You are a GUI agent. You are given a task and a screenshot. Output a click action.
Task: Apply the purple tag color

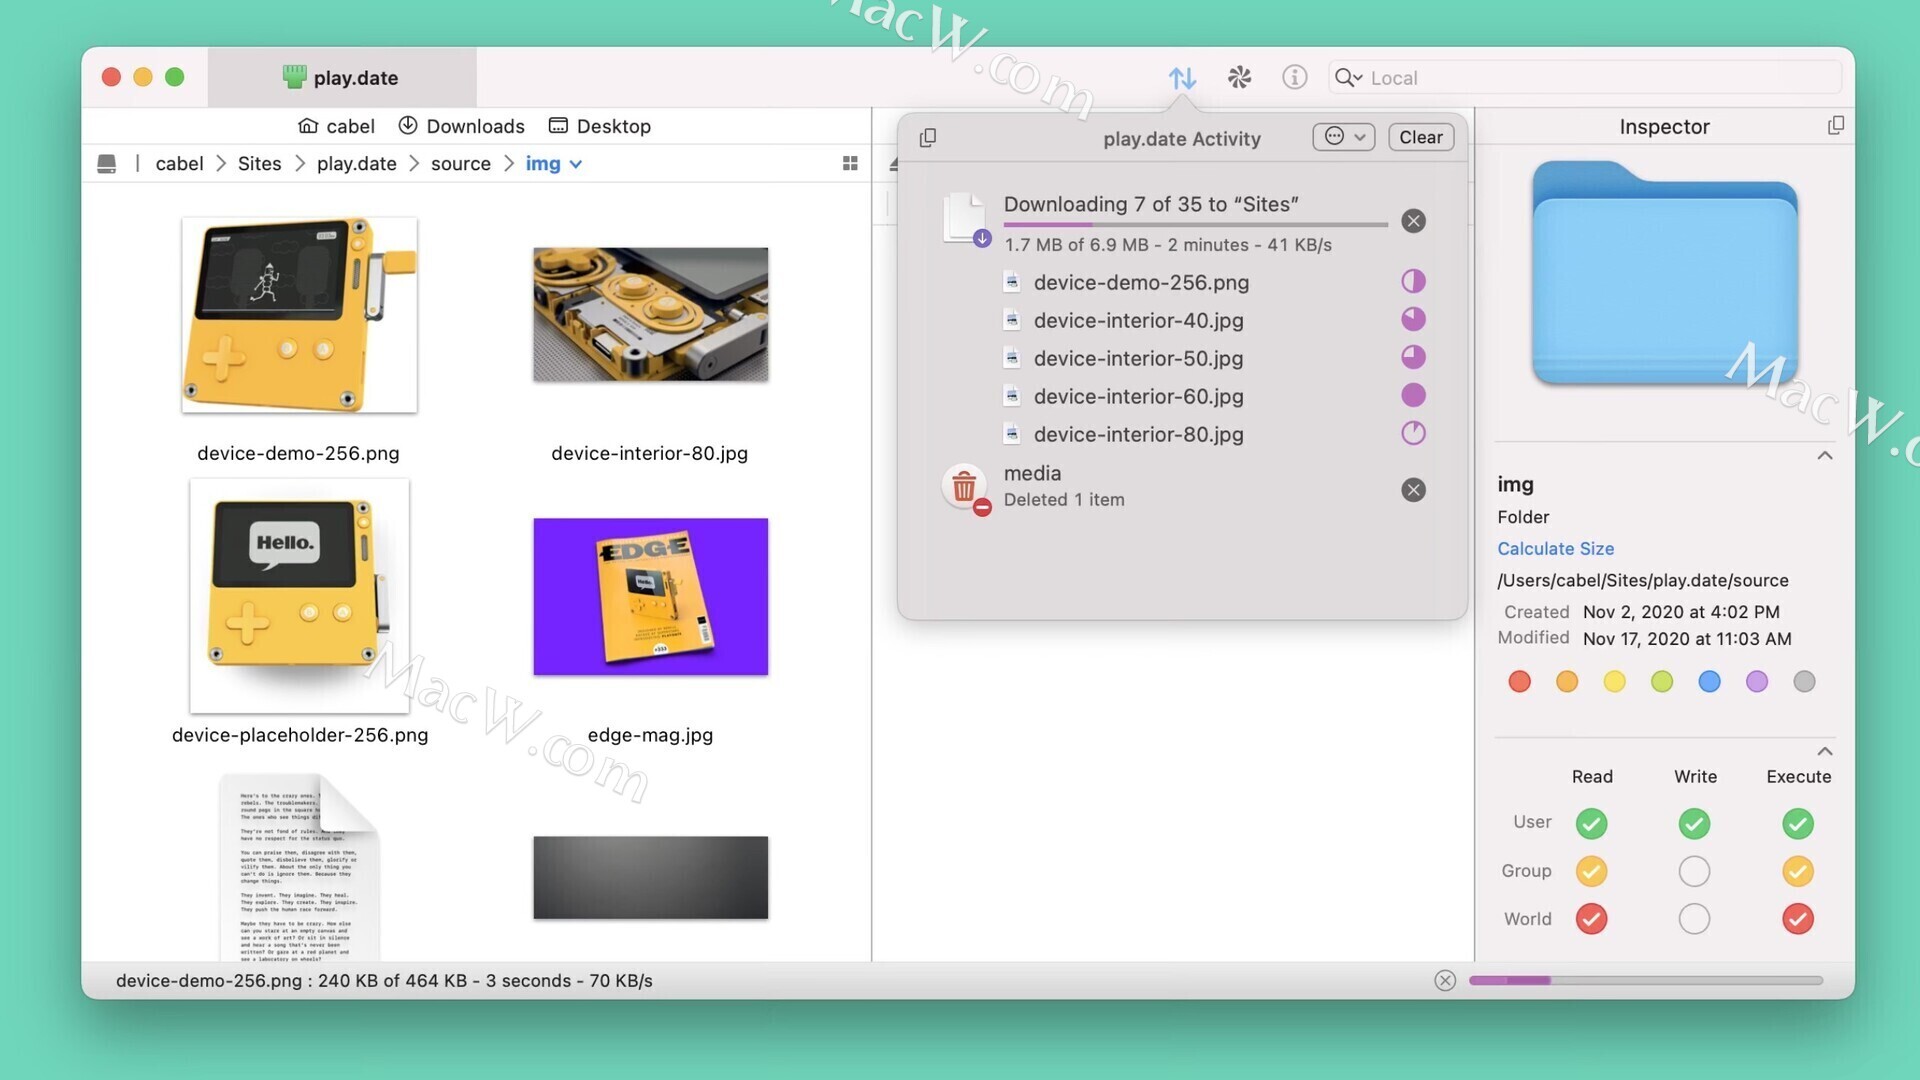[1757, 682]
